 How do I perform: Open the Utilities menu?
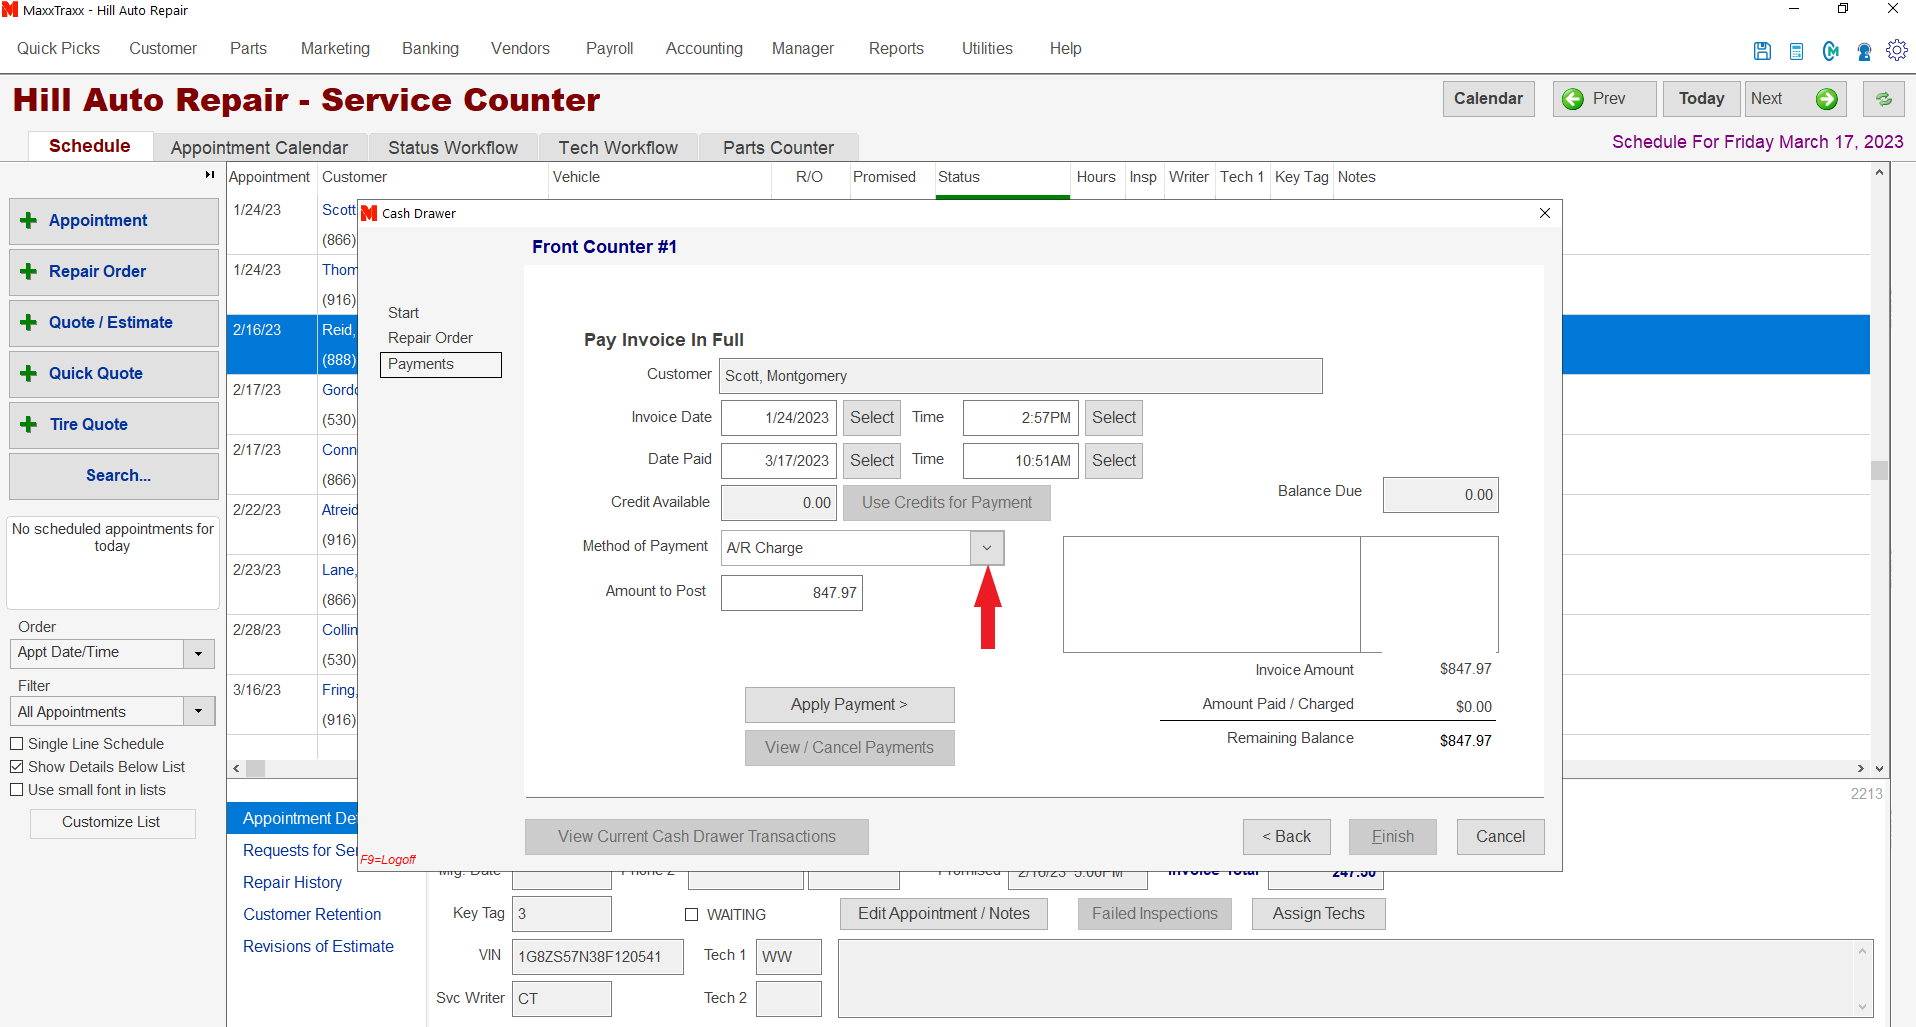pyautogui.click(x=987, y=49)
